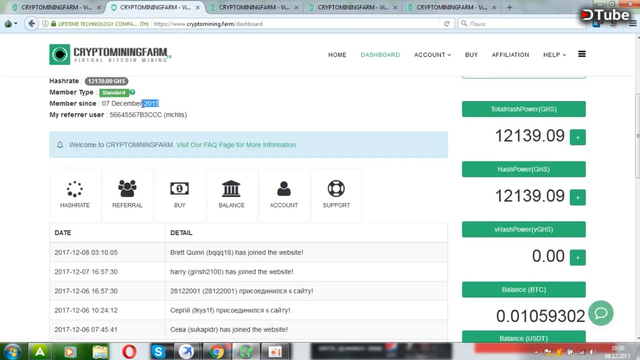Click the TotalHashPower(GHS) green button
640x360 pixels.
pyautogui.click(x=524, y=109)
